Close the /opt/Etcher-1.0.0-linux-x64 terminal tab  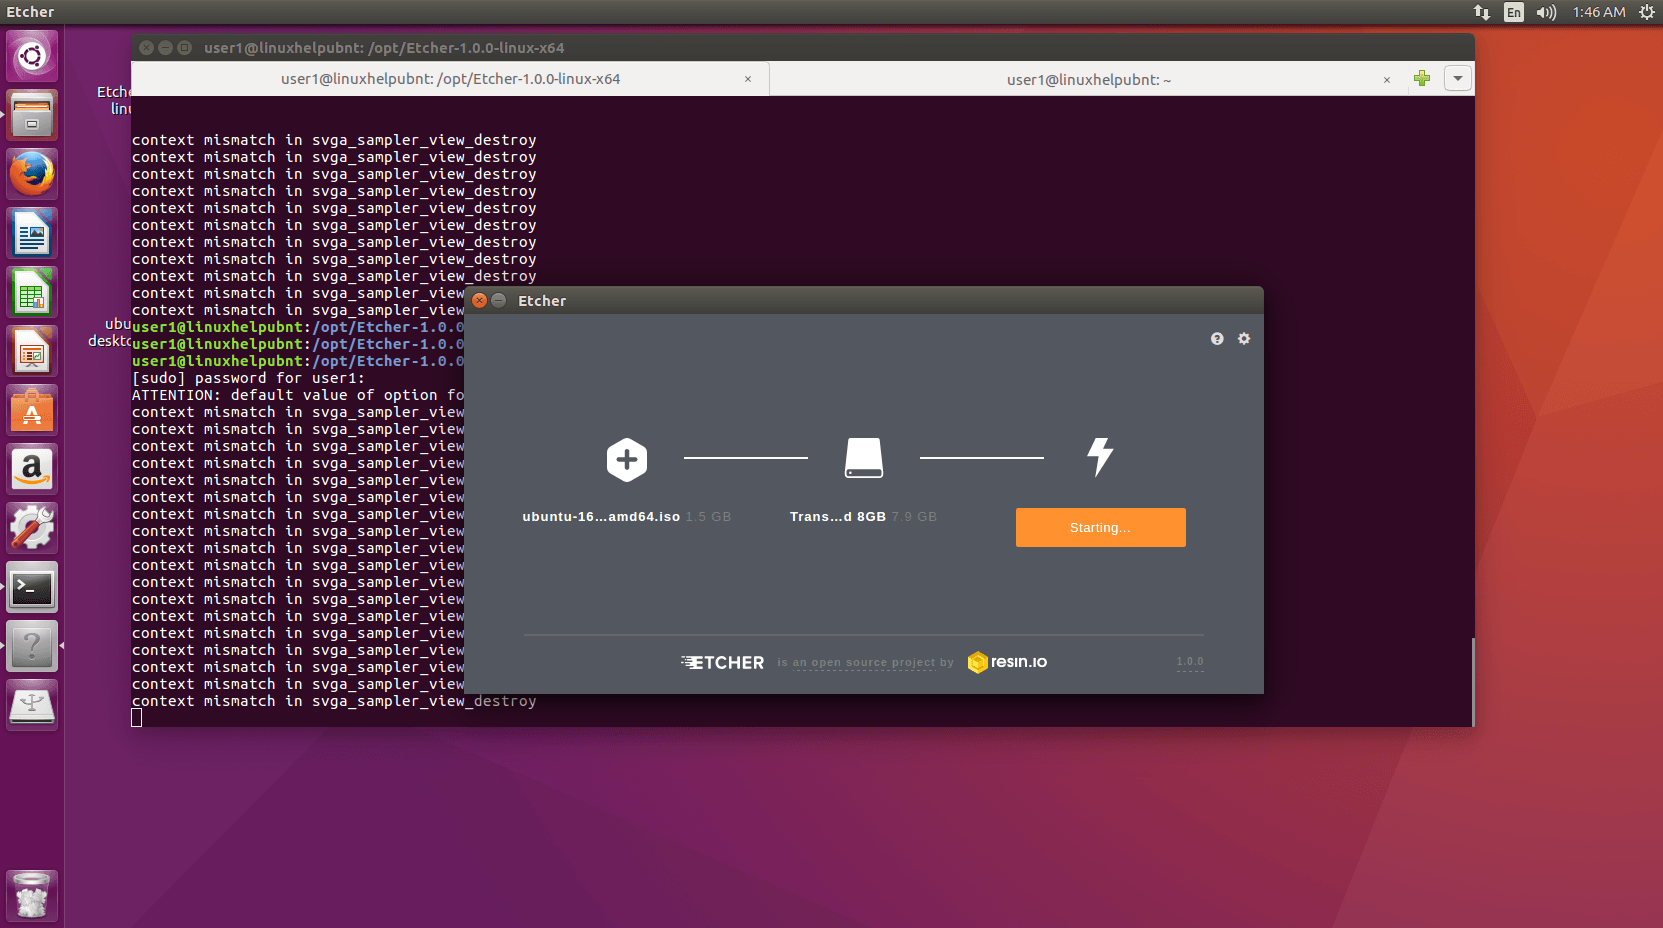click(748, 79)
